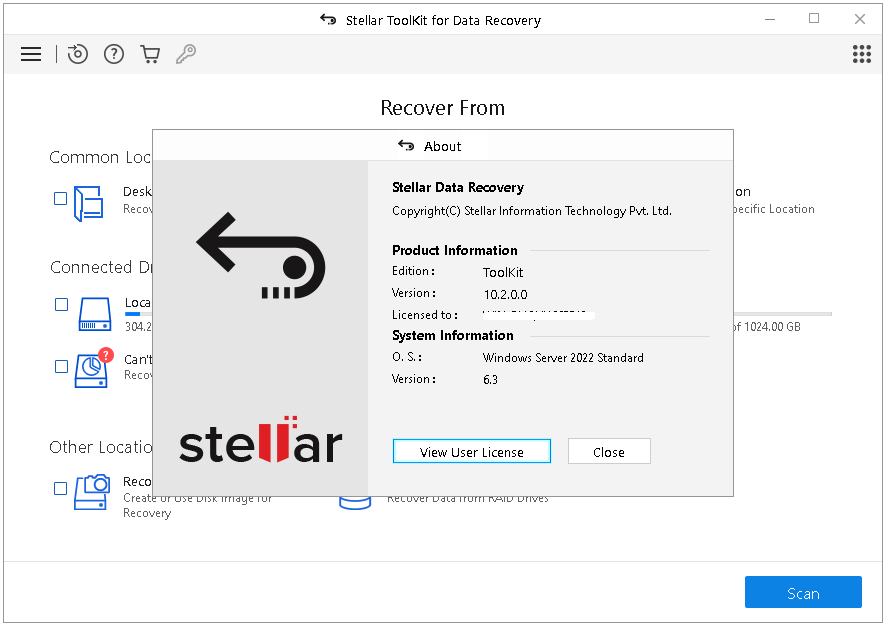Image resolution: width=885 pixels, height=624 pixels.
Task: Click the drive capacity usage bar
Action: point(783,314)
